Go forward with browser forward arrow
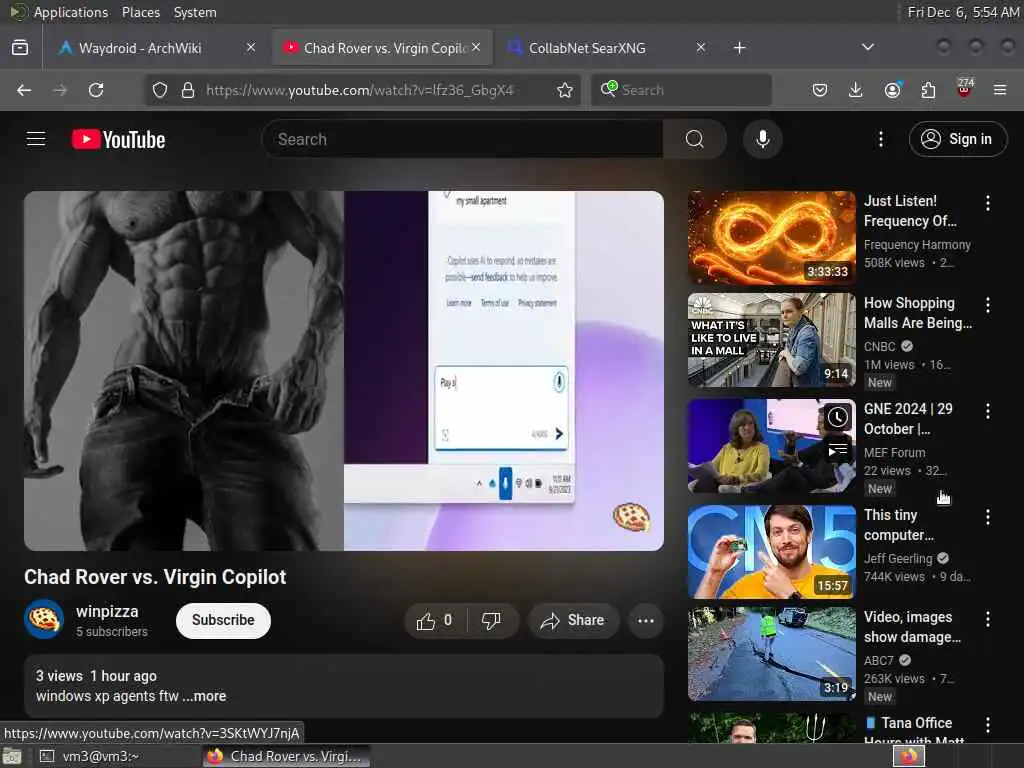 pos(60,90)
